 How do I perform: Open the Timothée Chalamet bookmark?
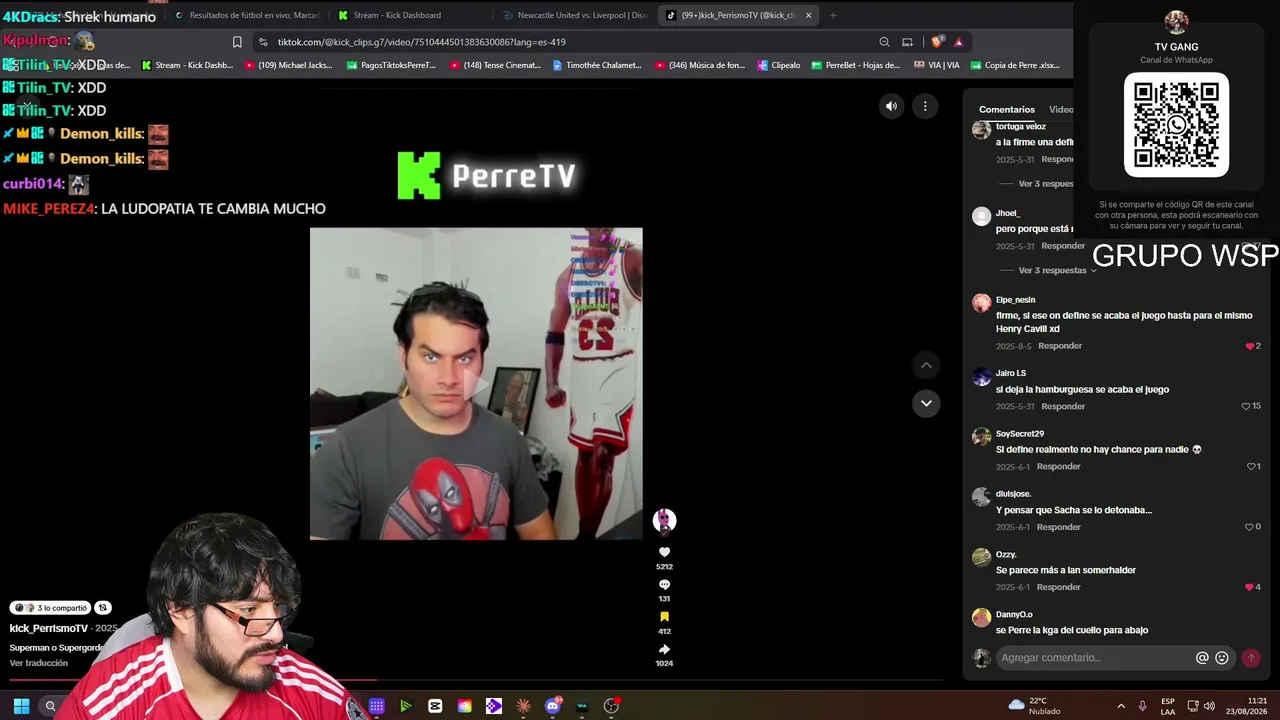point(597,65)
